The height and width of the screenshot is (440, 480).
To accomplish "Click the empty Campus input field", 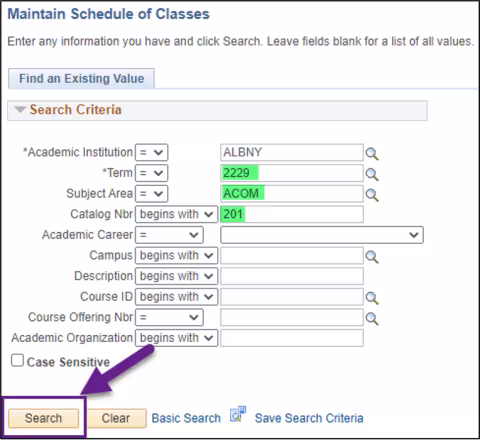I will (x=292, y=255).
